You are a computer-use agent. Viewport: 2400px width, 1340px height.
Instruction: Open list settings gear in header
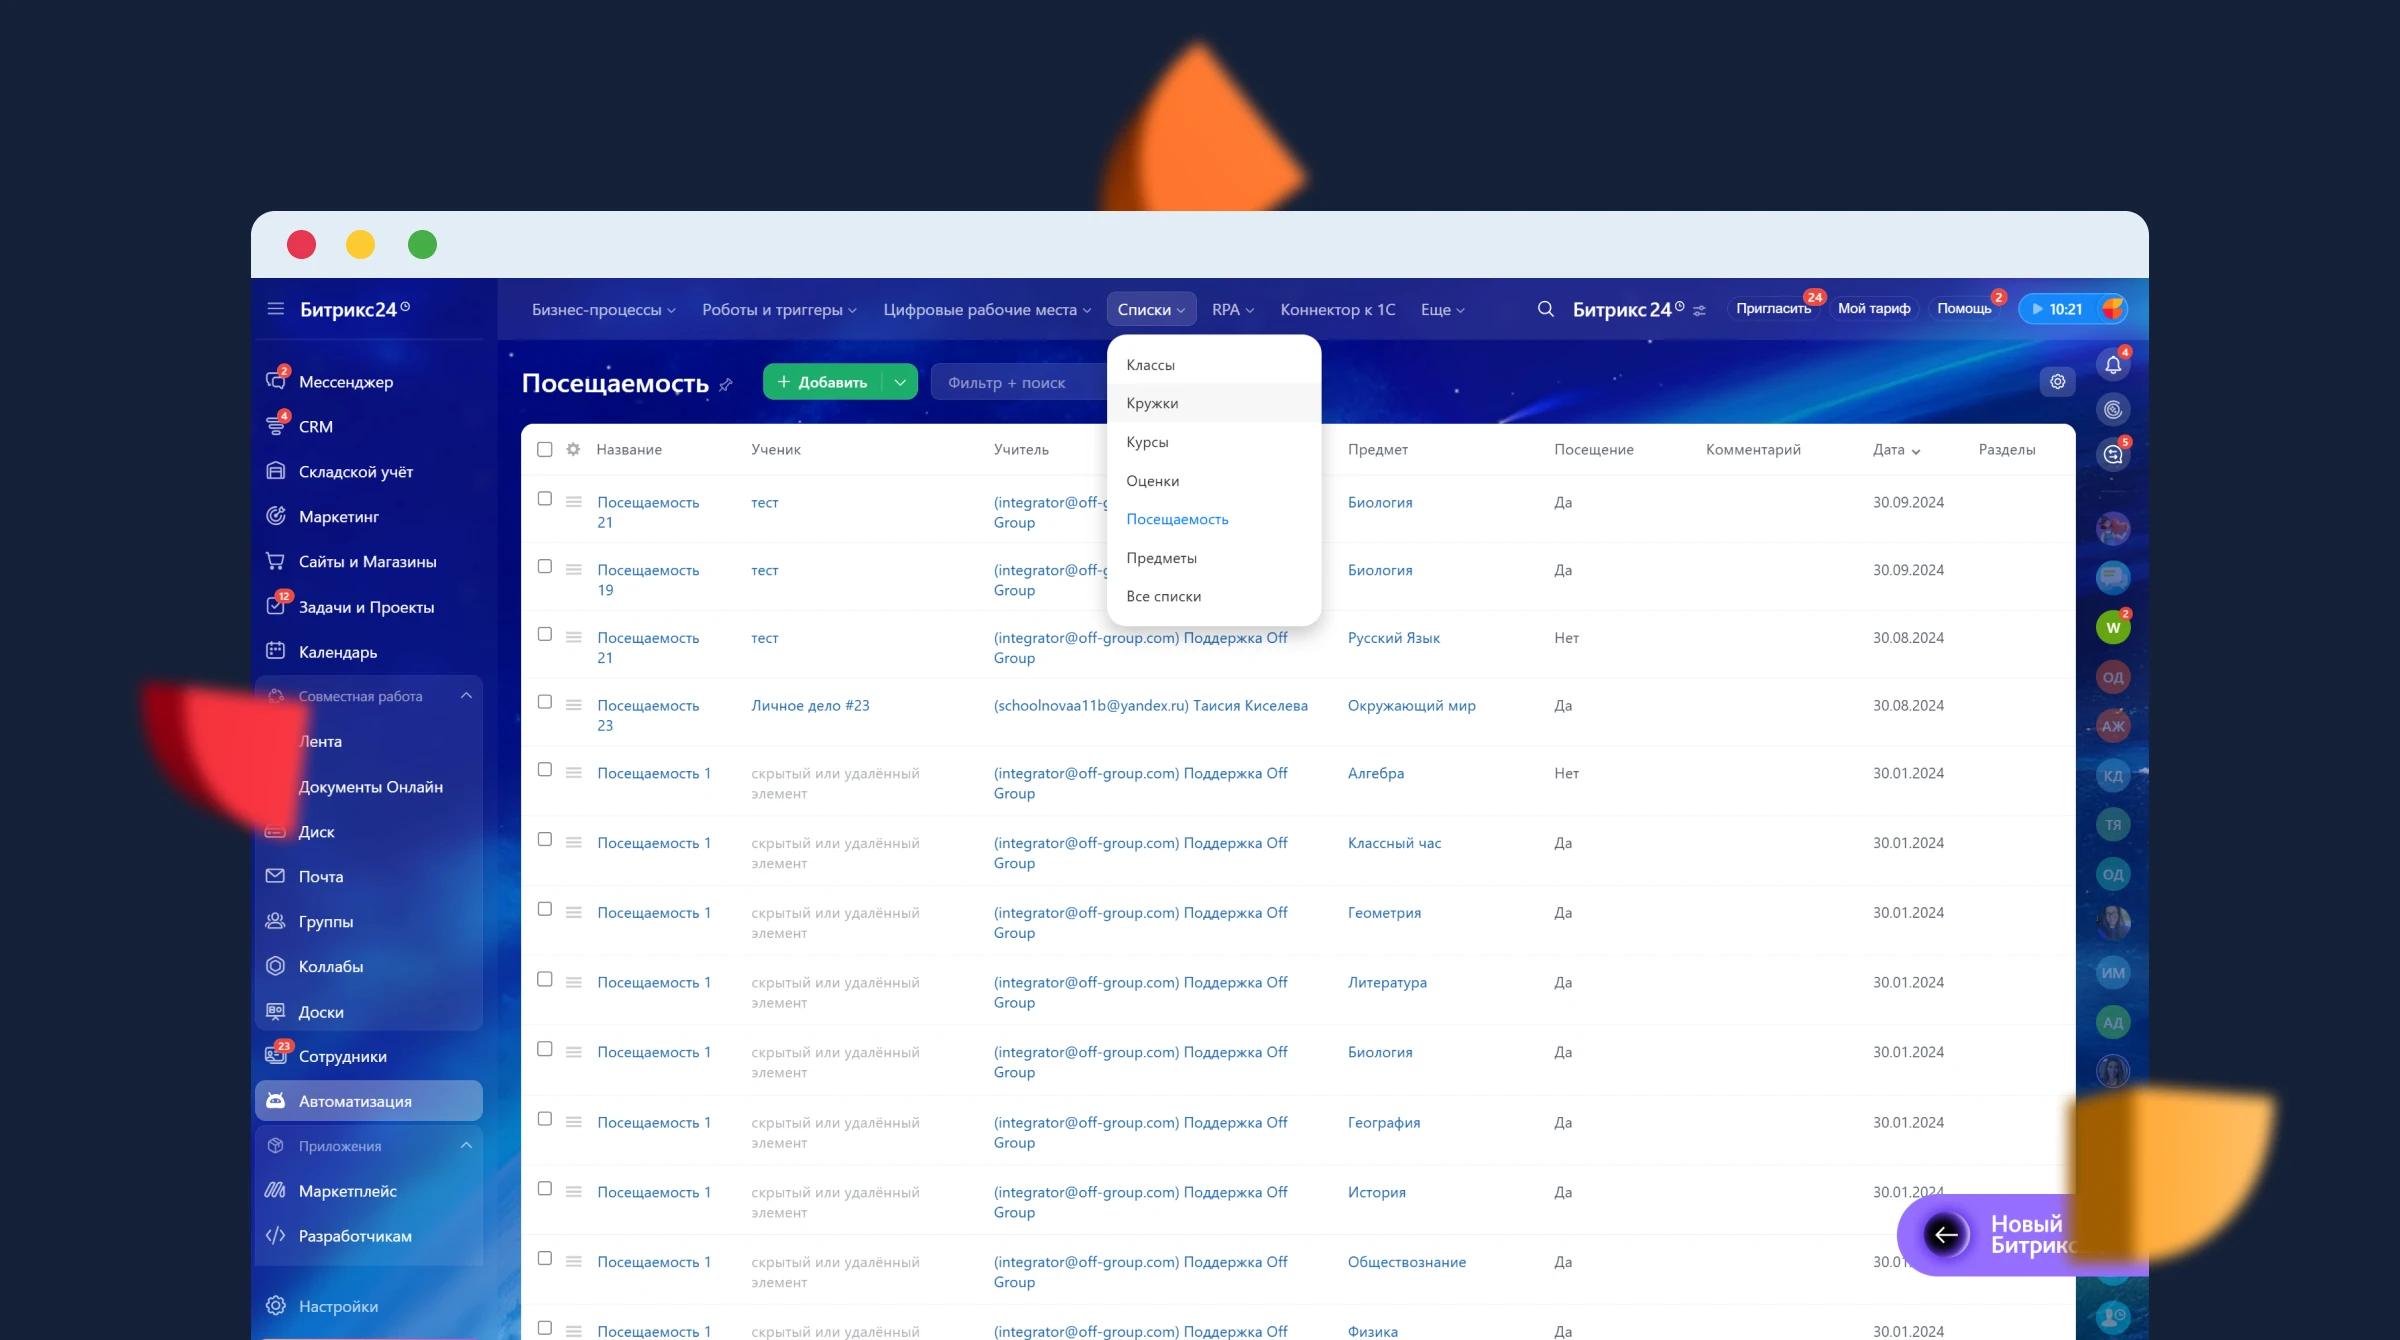click(2057, 382)
